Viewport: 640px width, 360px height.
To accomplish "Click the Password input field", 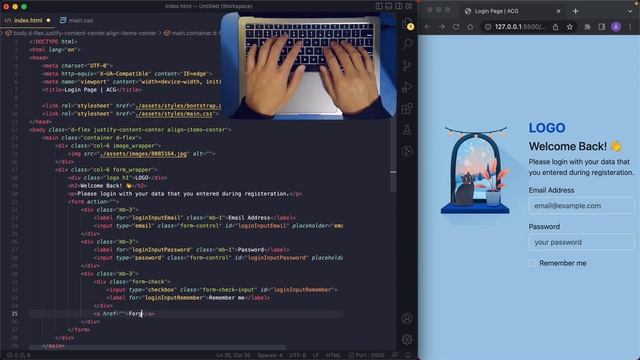I will [582, 242].
